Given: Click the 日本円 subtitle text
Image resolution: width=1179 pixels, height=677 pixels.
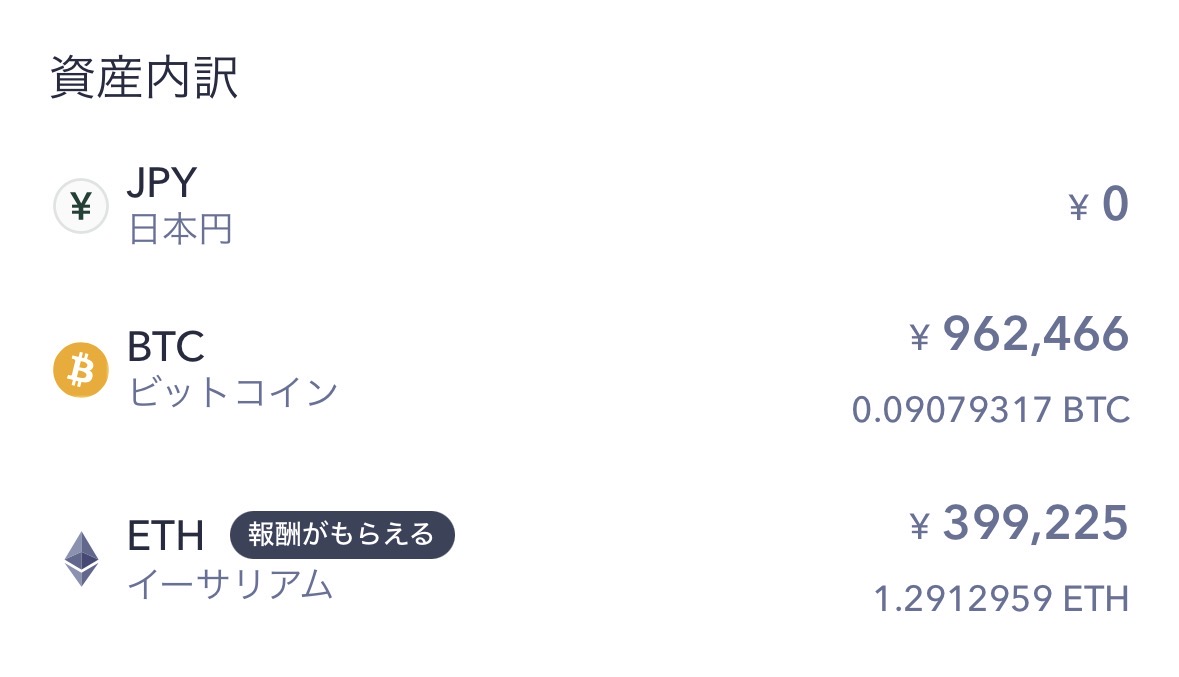Looking at the screenshot, I should (180, 230).
